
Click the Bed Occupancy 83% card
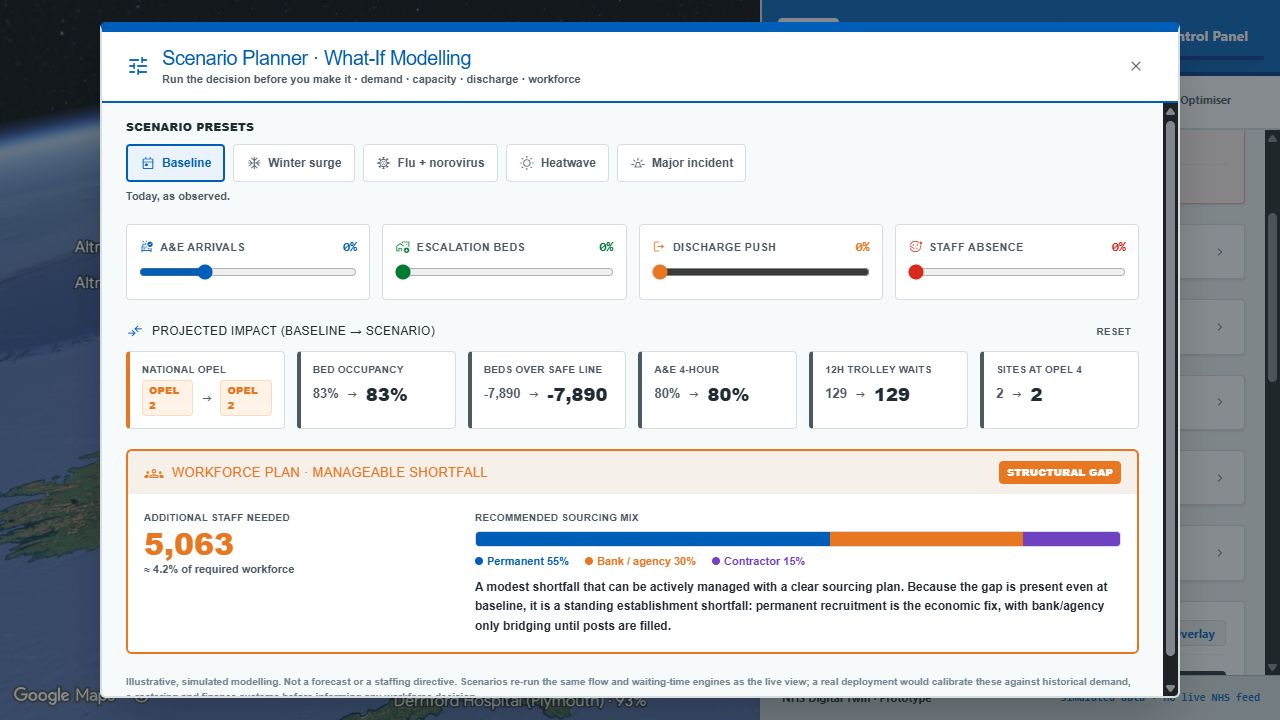tap(376, 390)
